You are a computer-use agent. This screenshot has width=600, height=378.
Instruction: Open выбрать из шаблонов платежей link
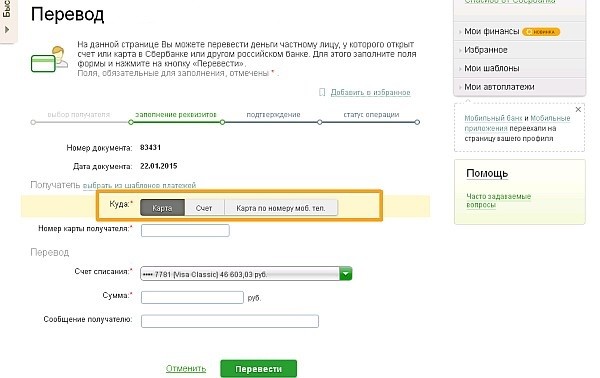[139, 186]
